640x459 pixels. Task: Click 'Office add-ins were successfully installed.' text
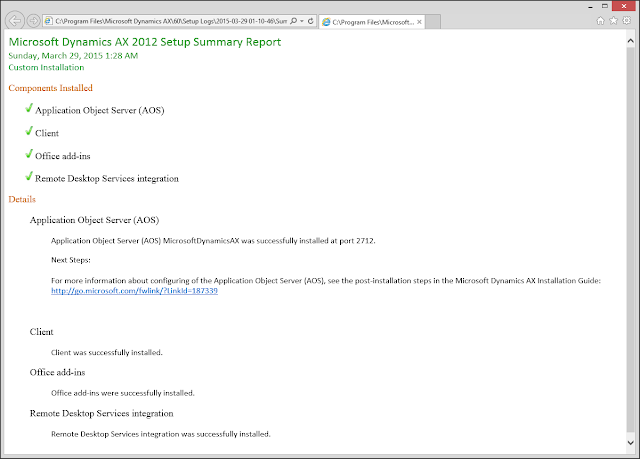122,393
